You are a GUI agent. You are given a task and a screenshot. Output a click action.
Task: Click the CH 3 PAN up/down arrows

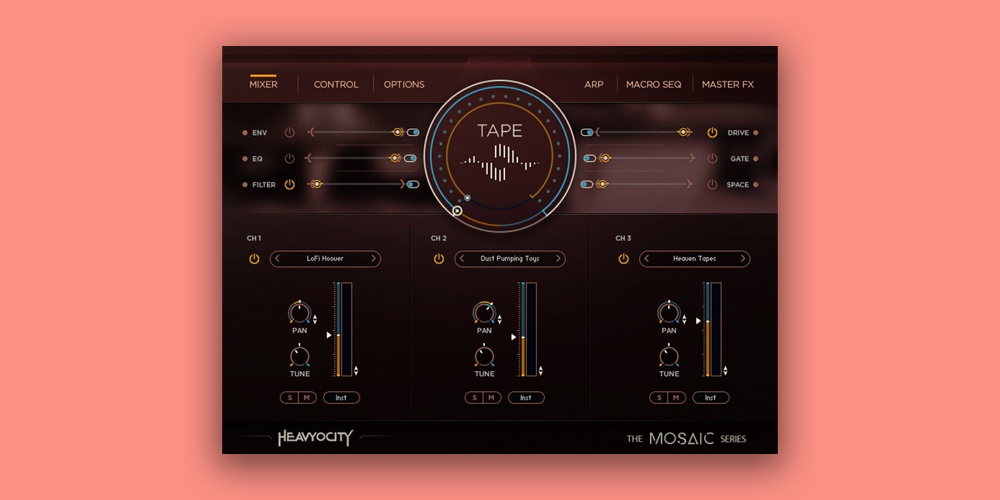point(684,320)
